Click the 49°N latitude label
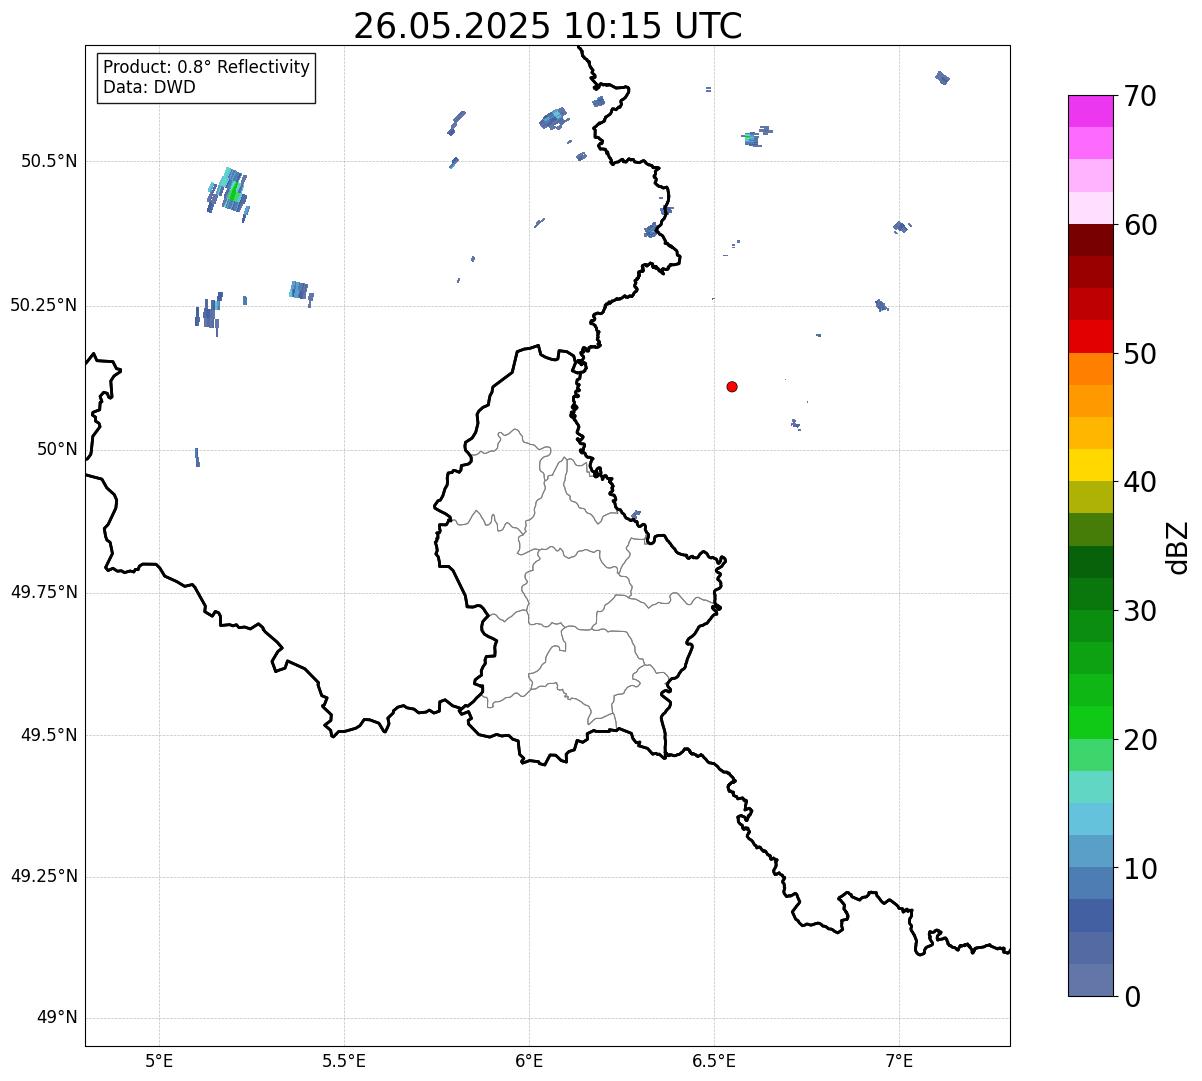The height and width of the screenshot is (1081, 1202). 57,1018
